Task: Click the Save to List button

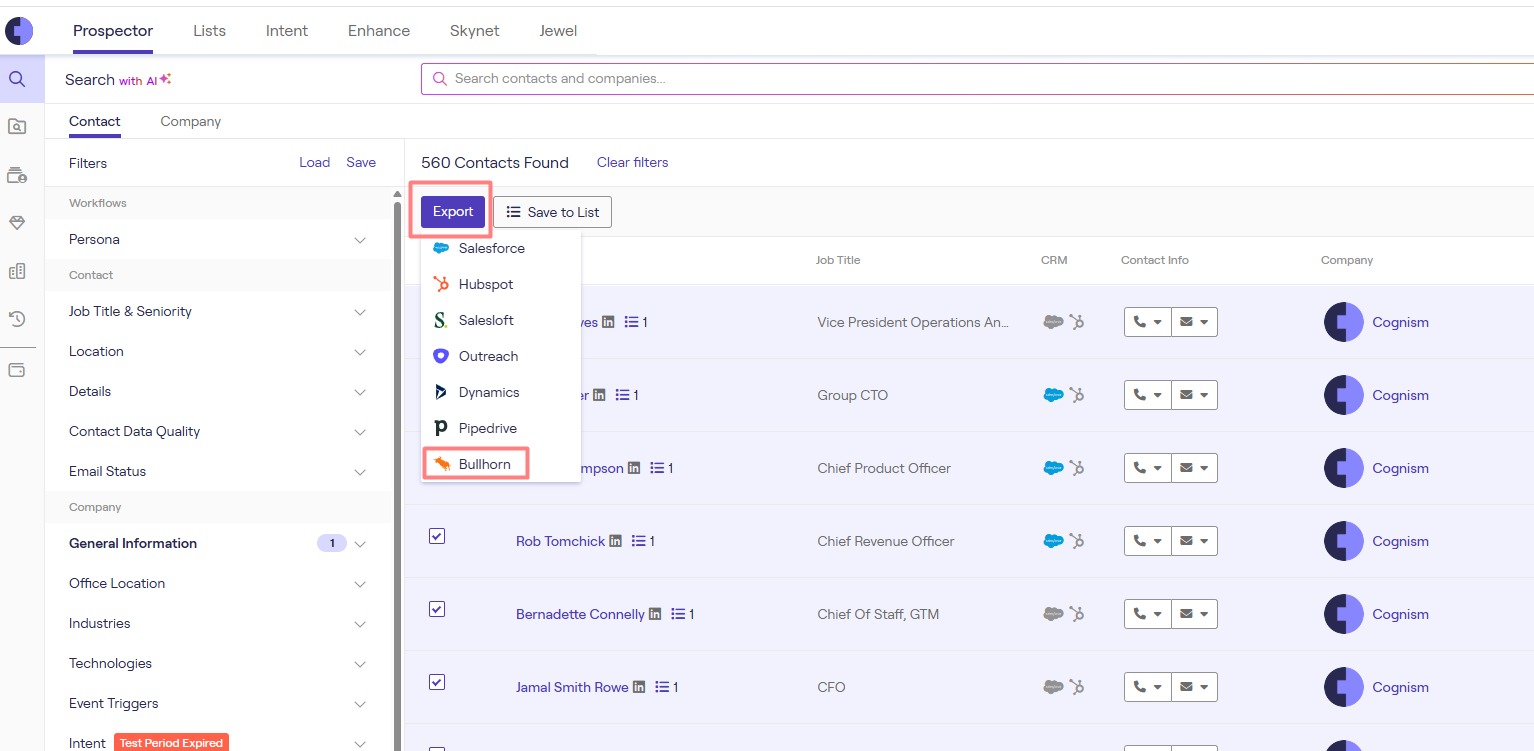Action: tap(552, 212)
